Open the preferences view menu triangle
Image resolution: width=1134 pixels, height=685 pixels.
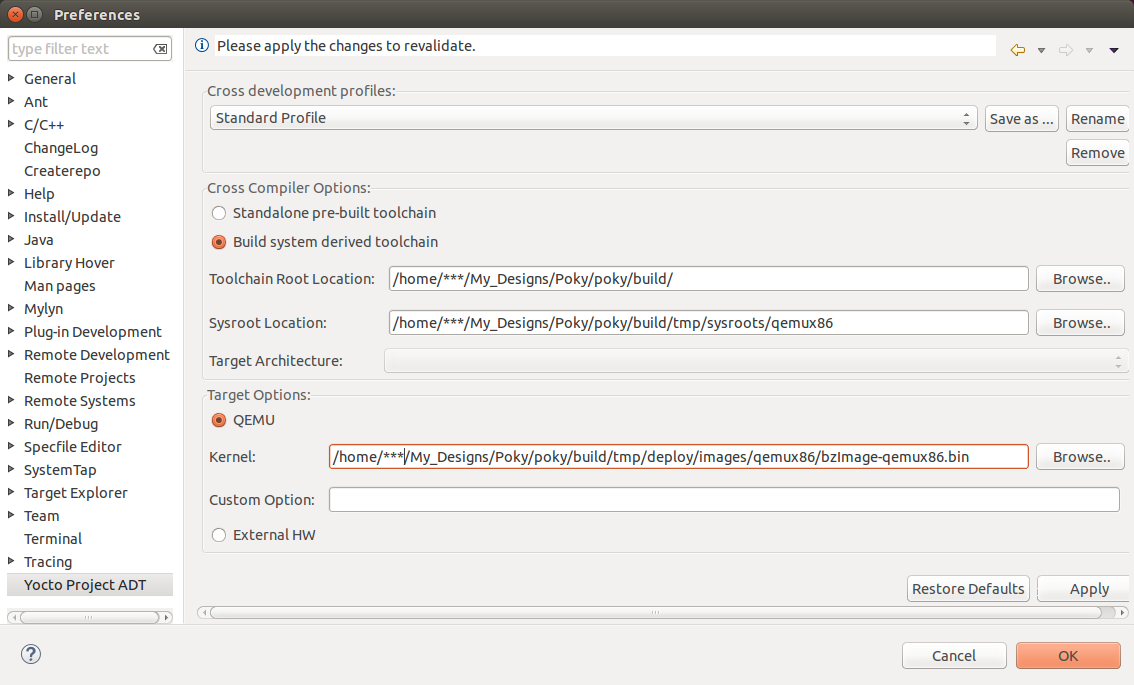(x=1113, y=48)
